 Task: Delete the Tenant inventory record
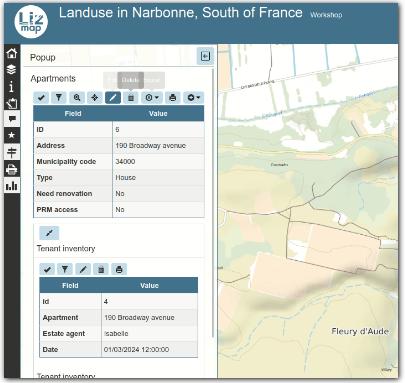[x=101, y=269]
